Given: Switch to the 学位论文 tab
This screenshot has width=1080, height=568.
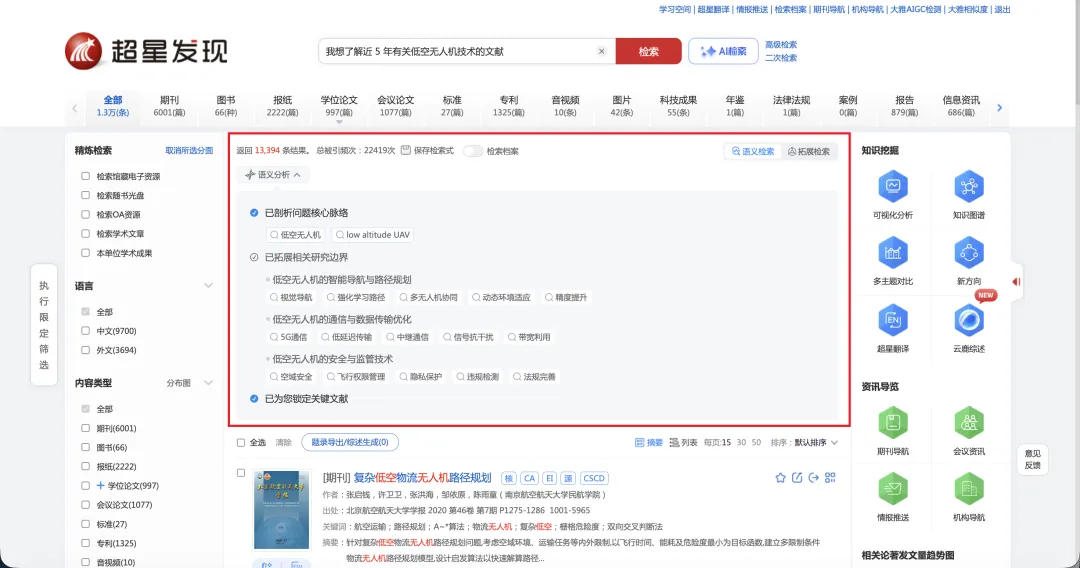Looking at the screenshot, I should (x=338, y=106).
